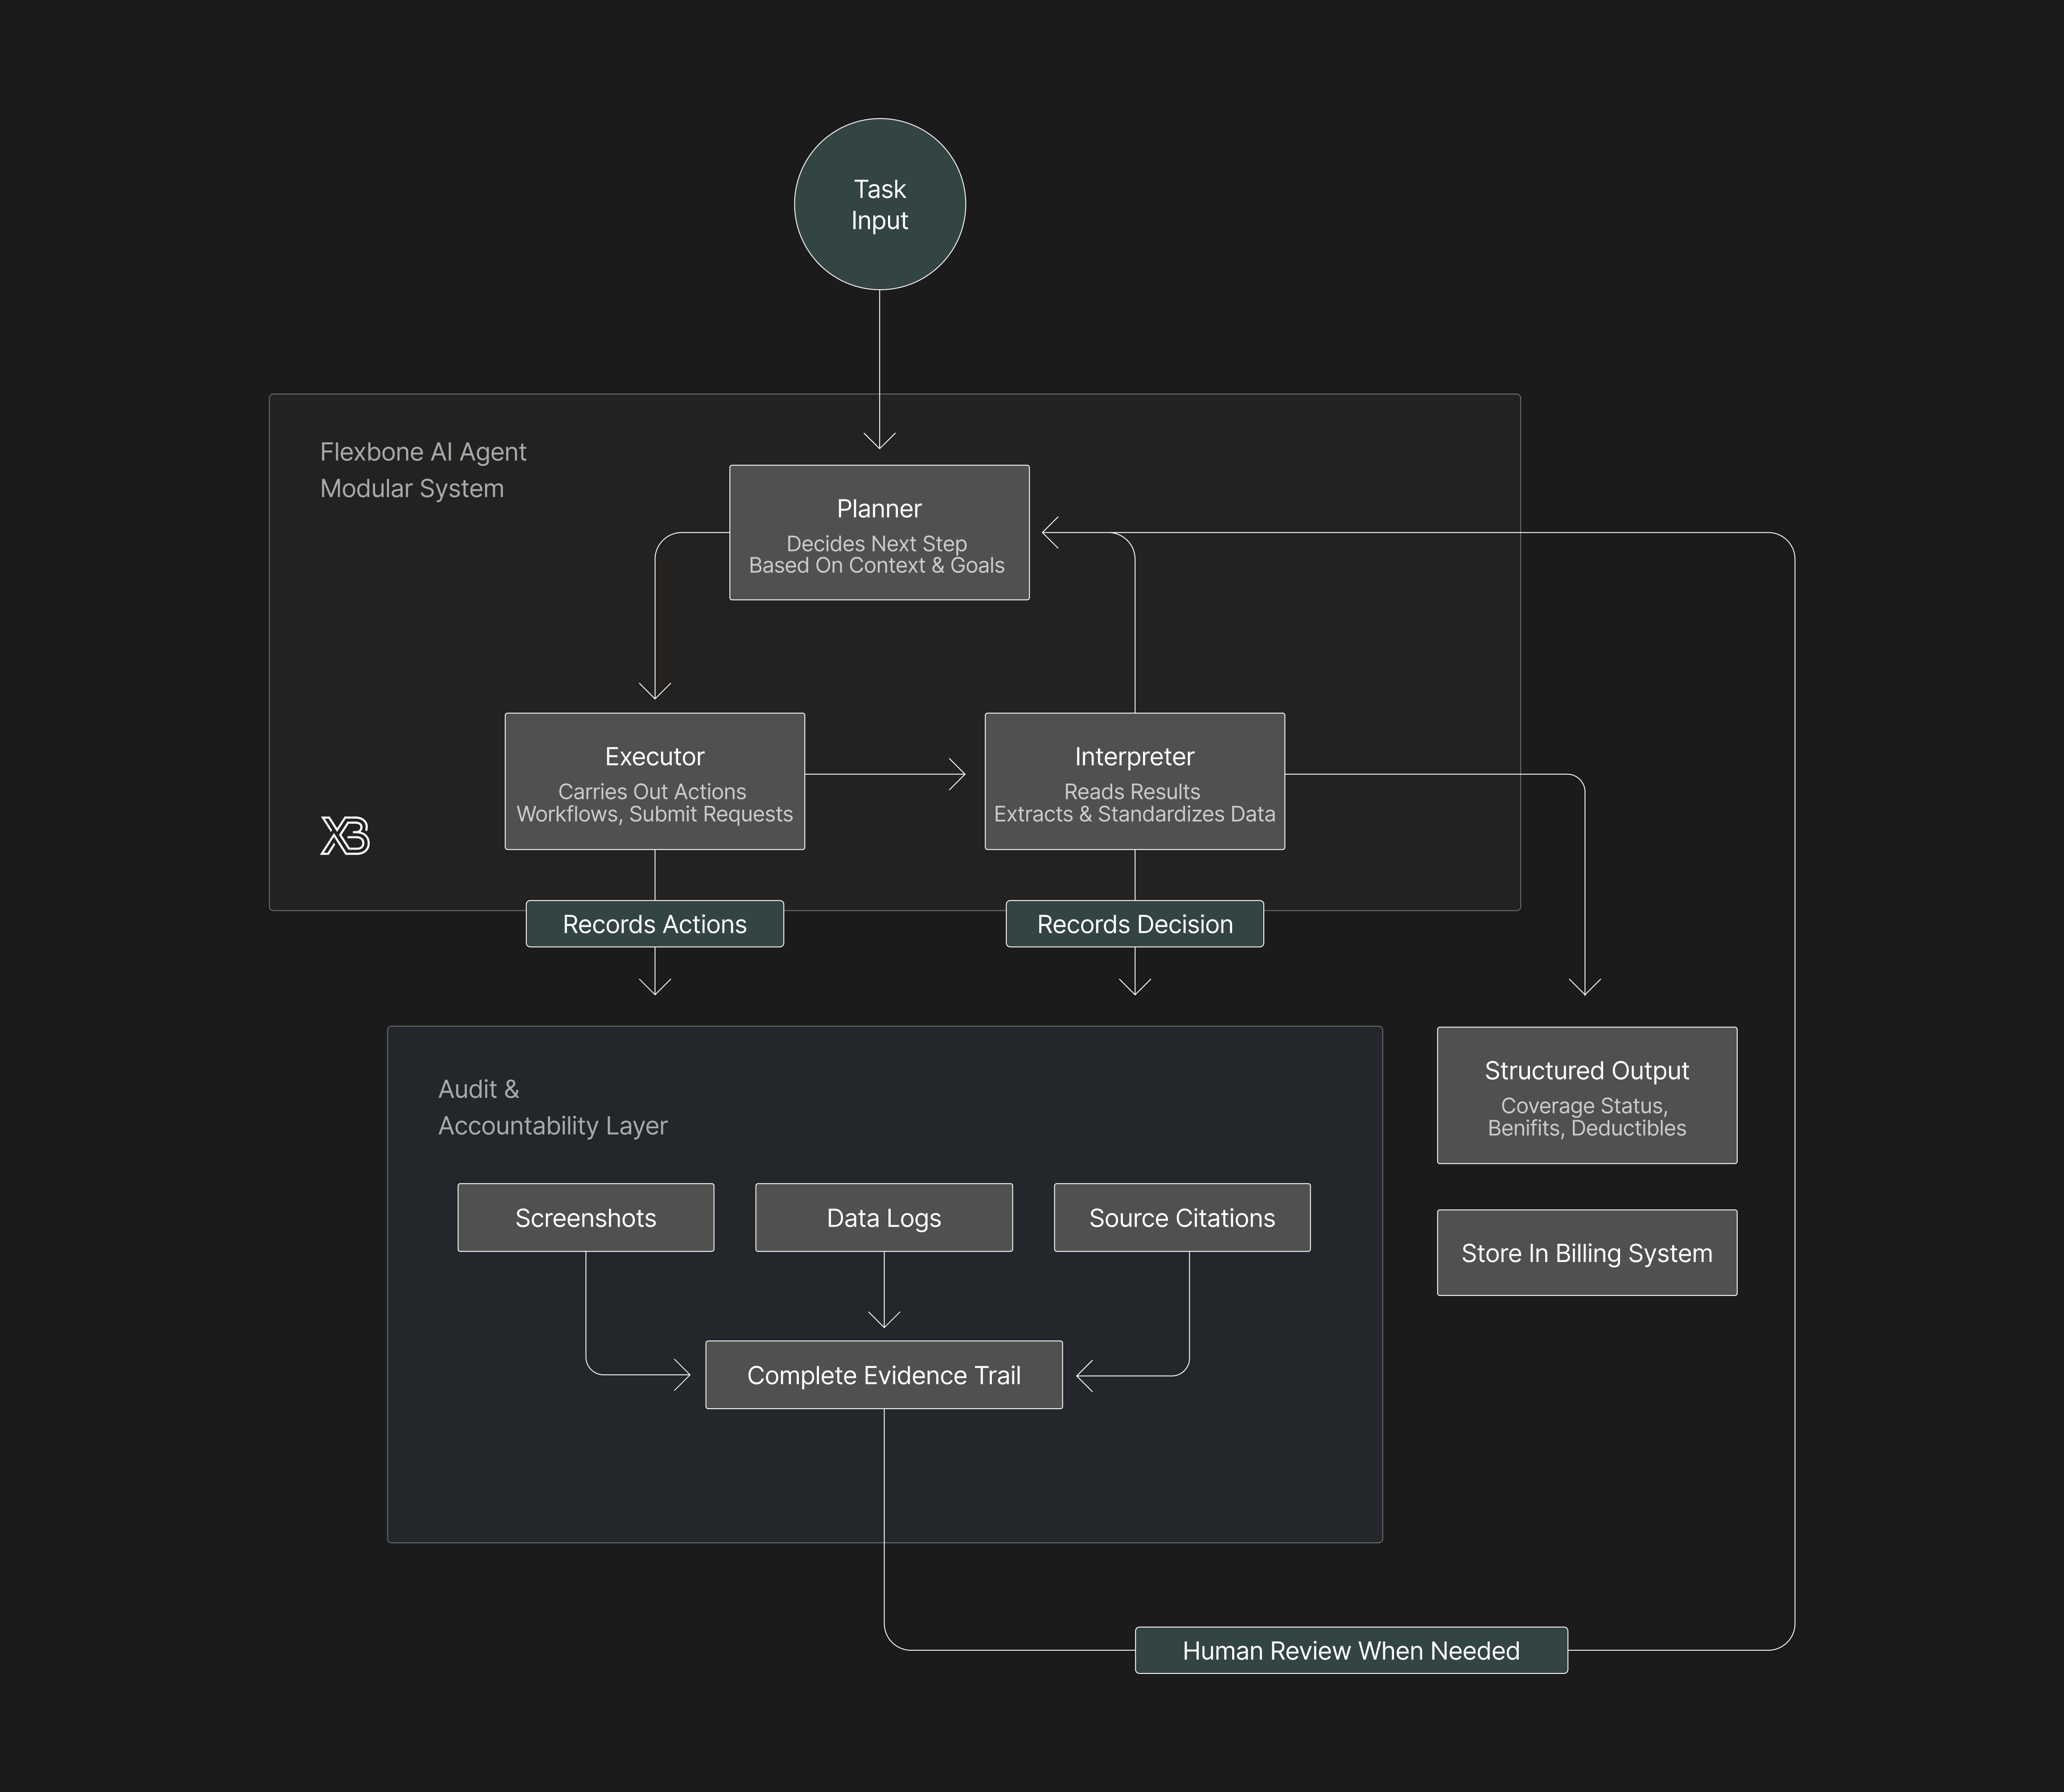This screenshot has width=2064, height=1792.
Task: Click arrowhead above Structured Output box
Action: [x=1585, y=987]
